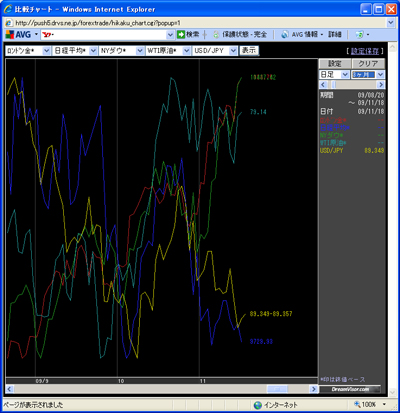Viewport: 400px width, 413px height.
Task: Maximize the Internet Explorer window
Action: (x=378, y=9)
